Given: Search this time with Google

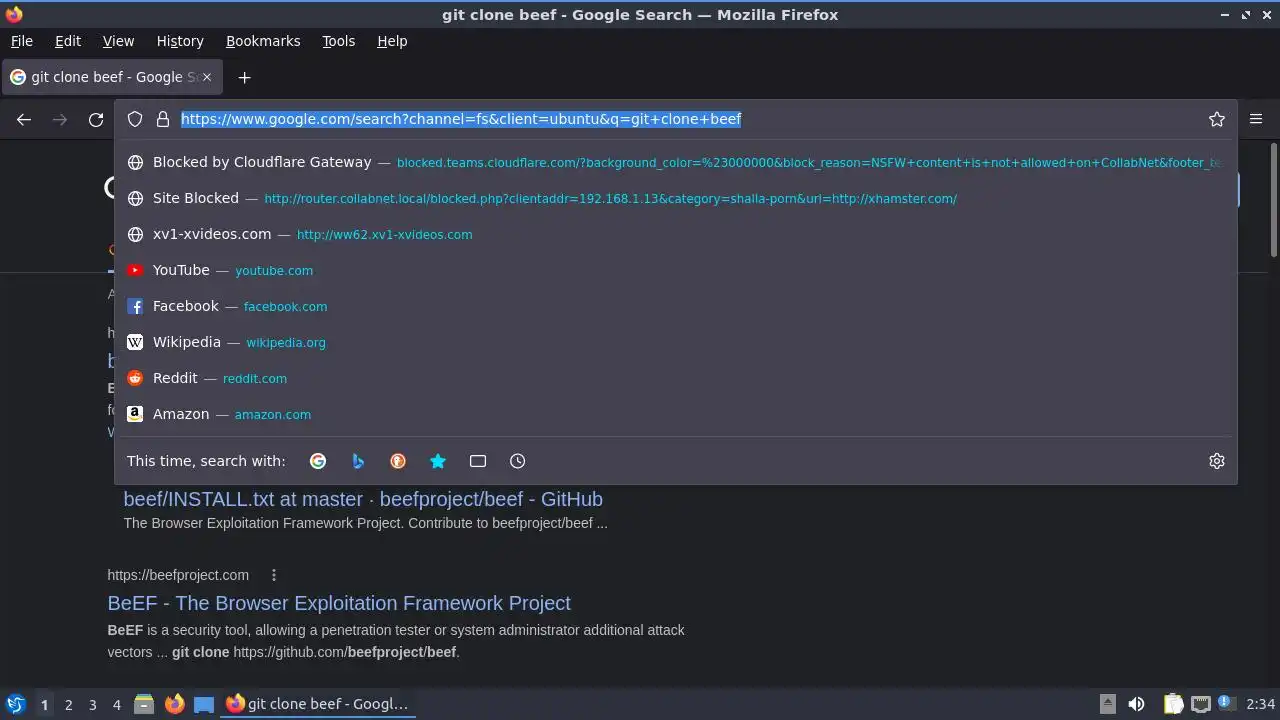Looking at the screenshot, I should (318, 461).
